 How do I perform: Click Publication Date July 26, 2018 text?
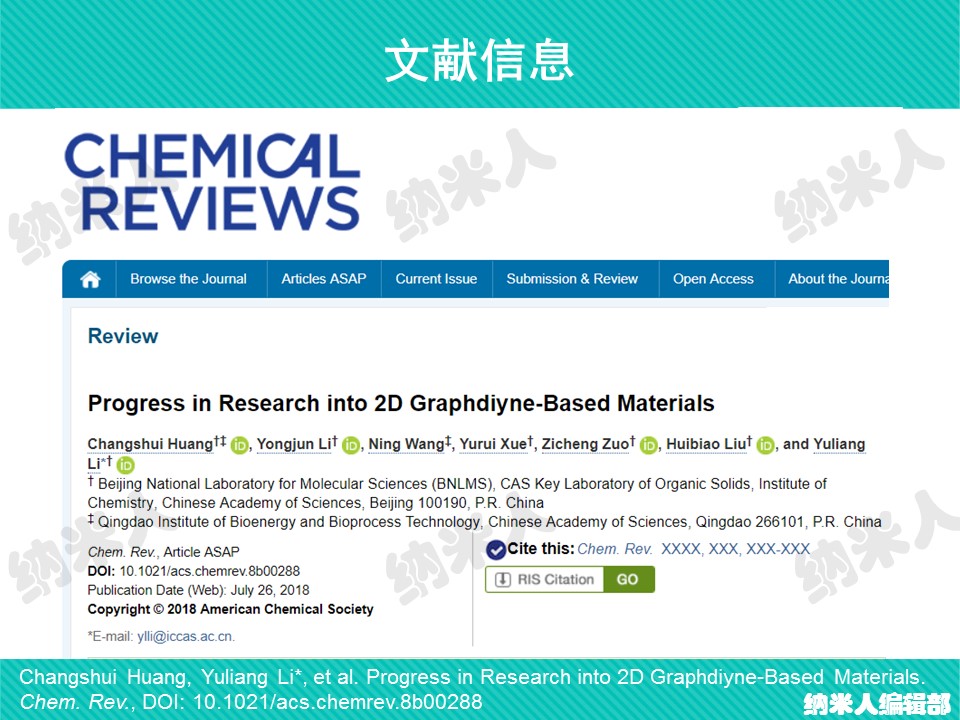pyautogui.click(x=198, y=590)
